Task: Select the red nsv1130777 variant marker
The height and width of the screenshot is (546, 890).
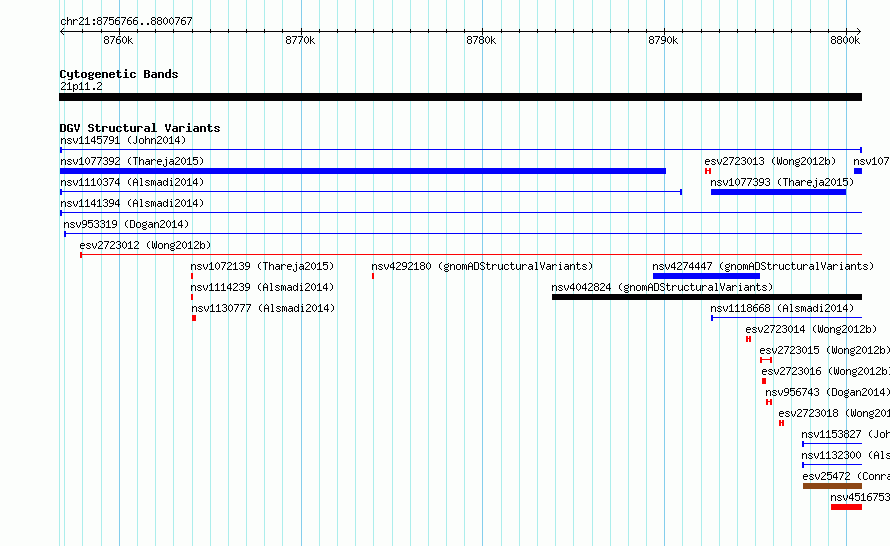Action: point(194,318)
